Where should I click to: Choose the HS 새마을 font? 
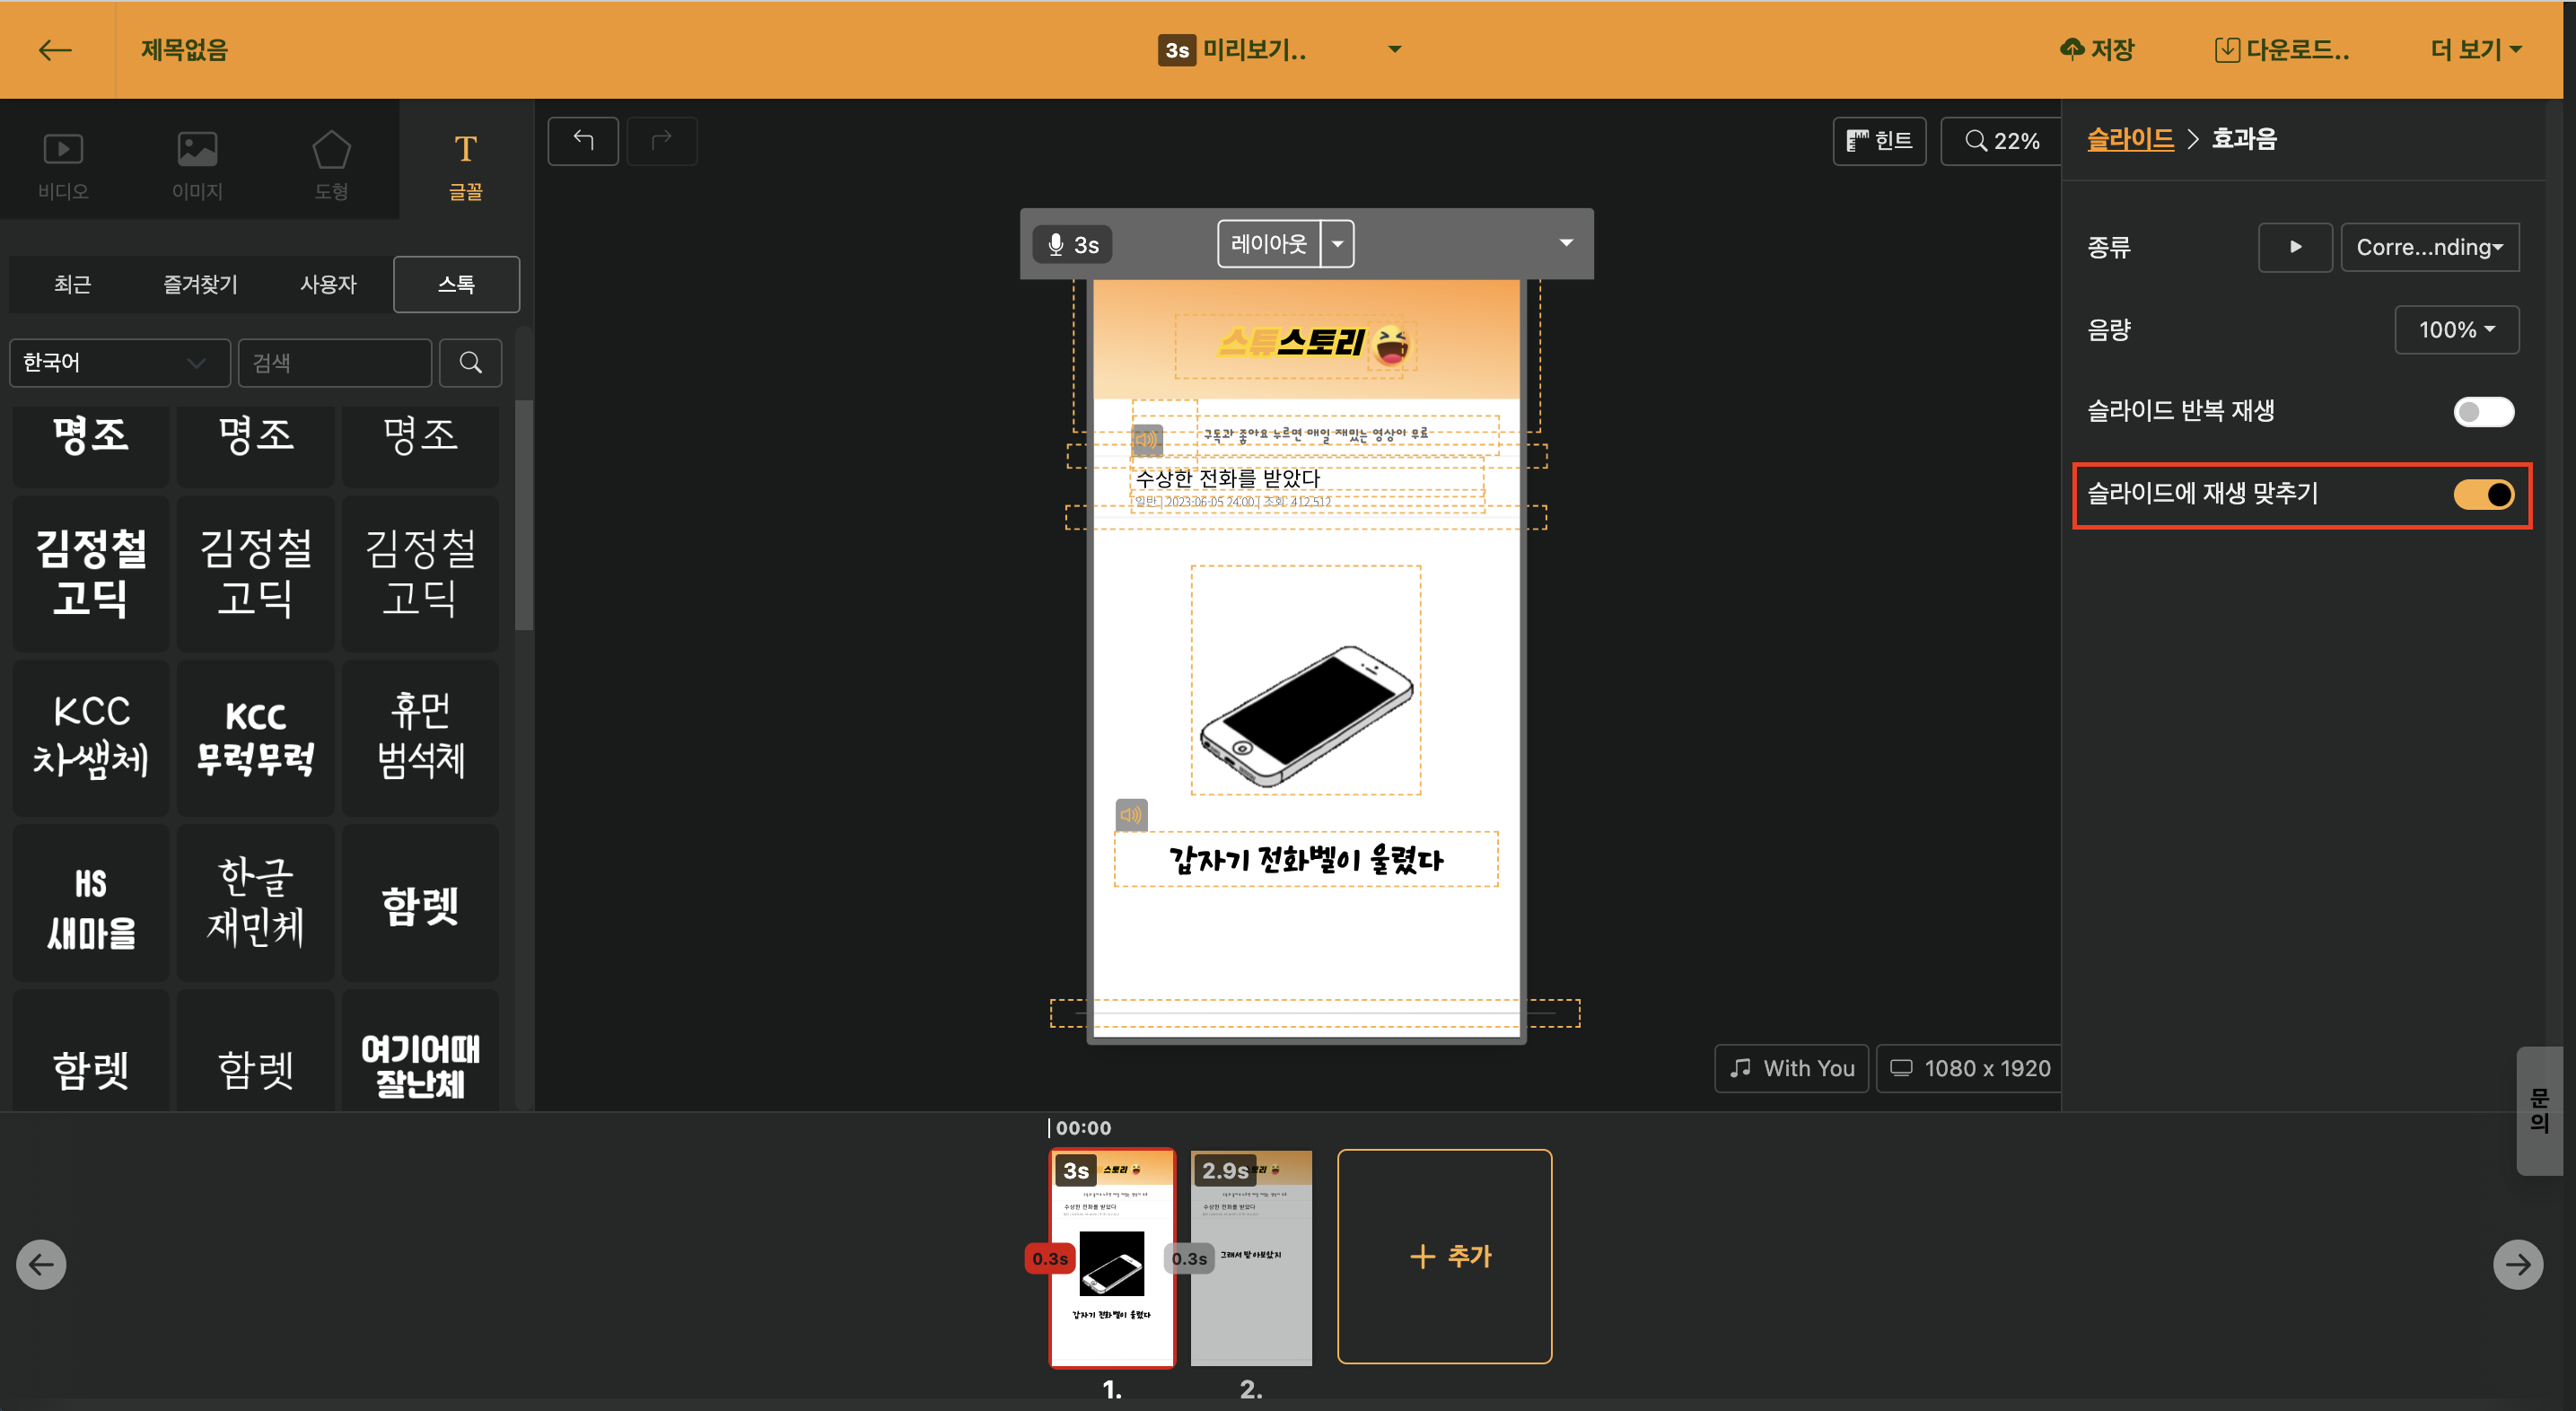[91, 903]
